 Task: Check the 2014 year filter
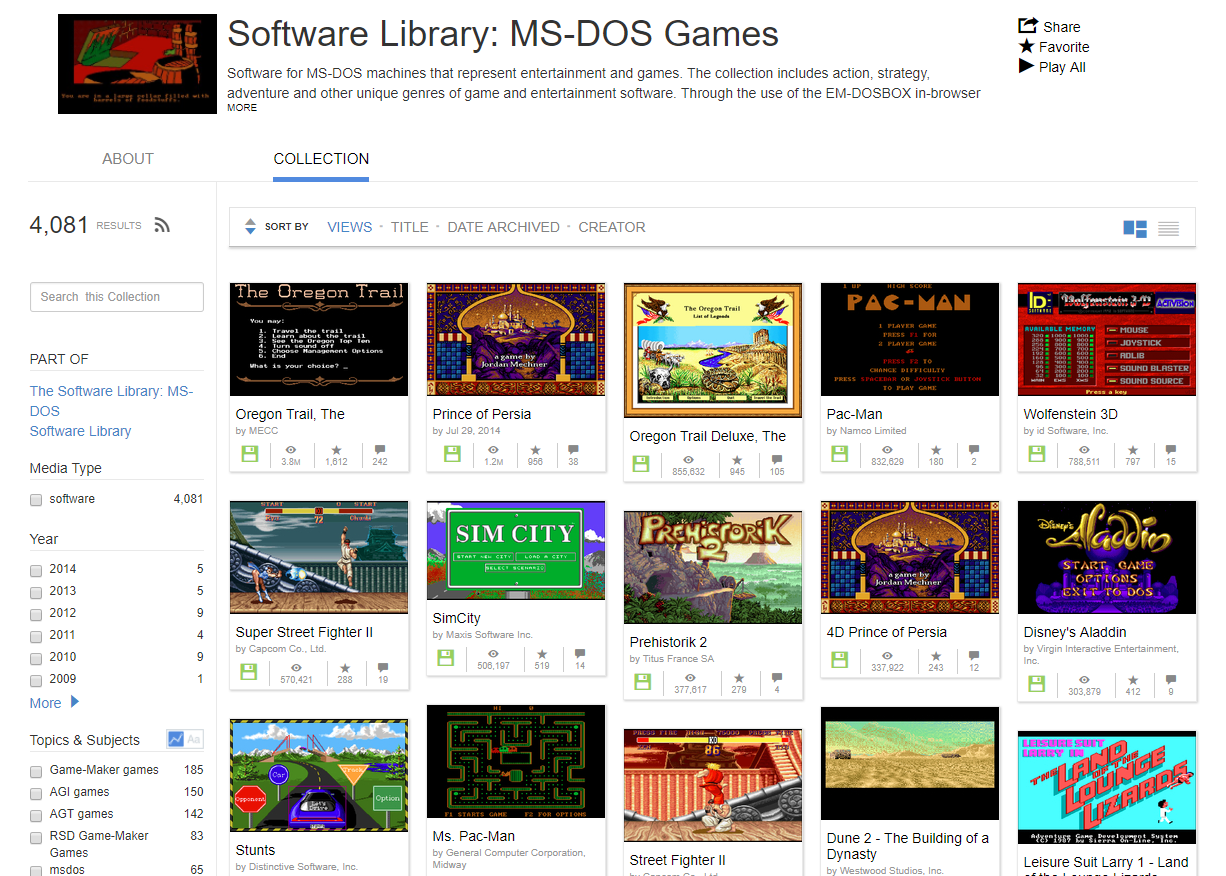tap(36, 568)
